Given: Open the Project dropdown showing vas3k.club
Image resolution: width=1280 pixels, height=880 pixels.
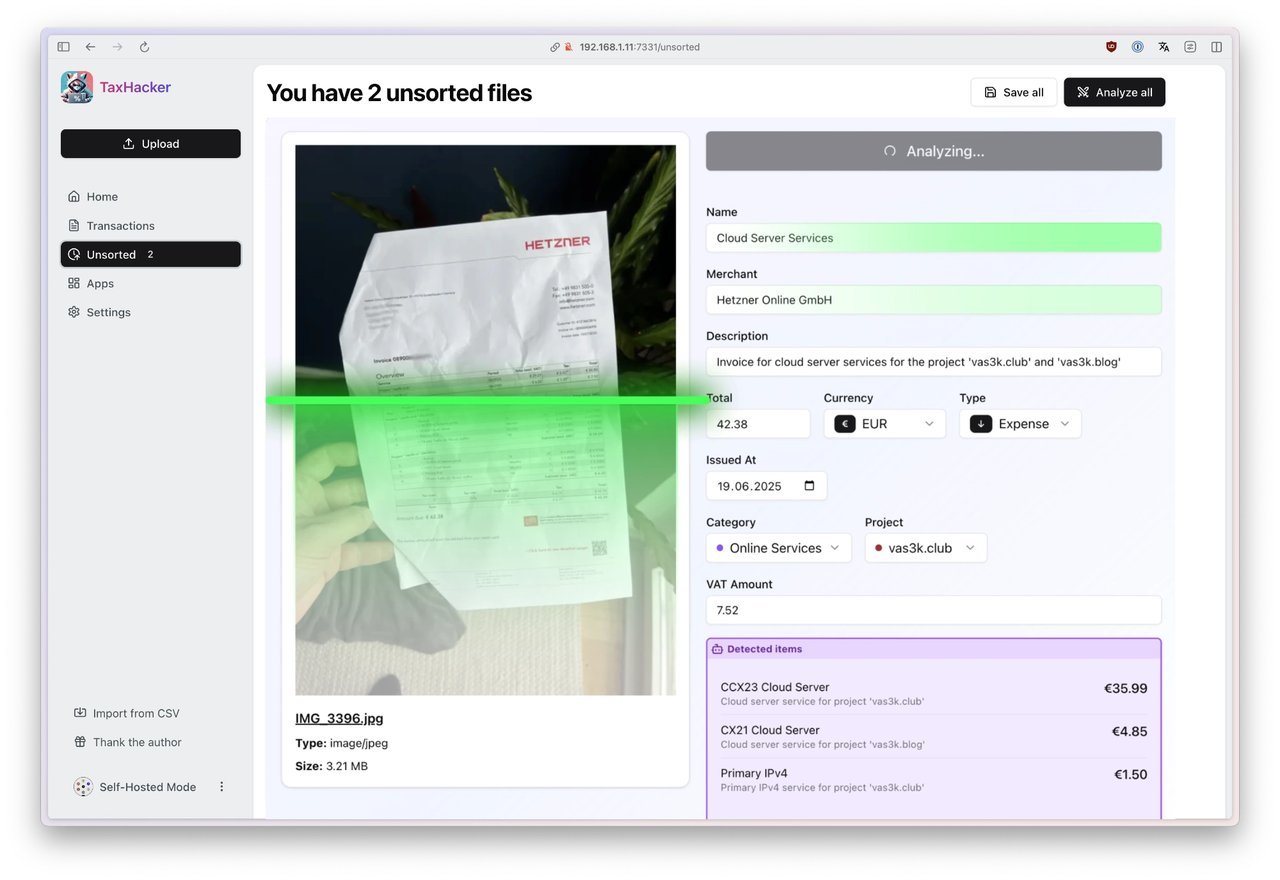Looking at the screenshot, I should [925, 547].
